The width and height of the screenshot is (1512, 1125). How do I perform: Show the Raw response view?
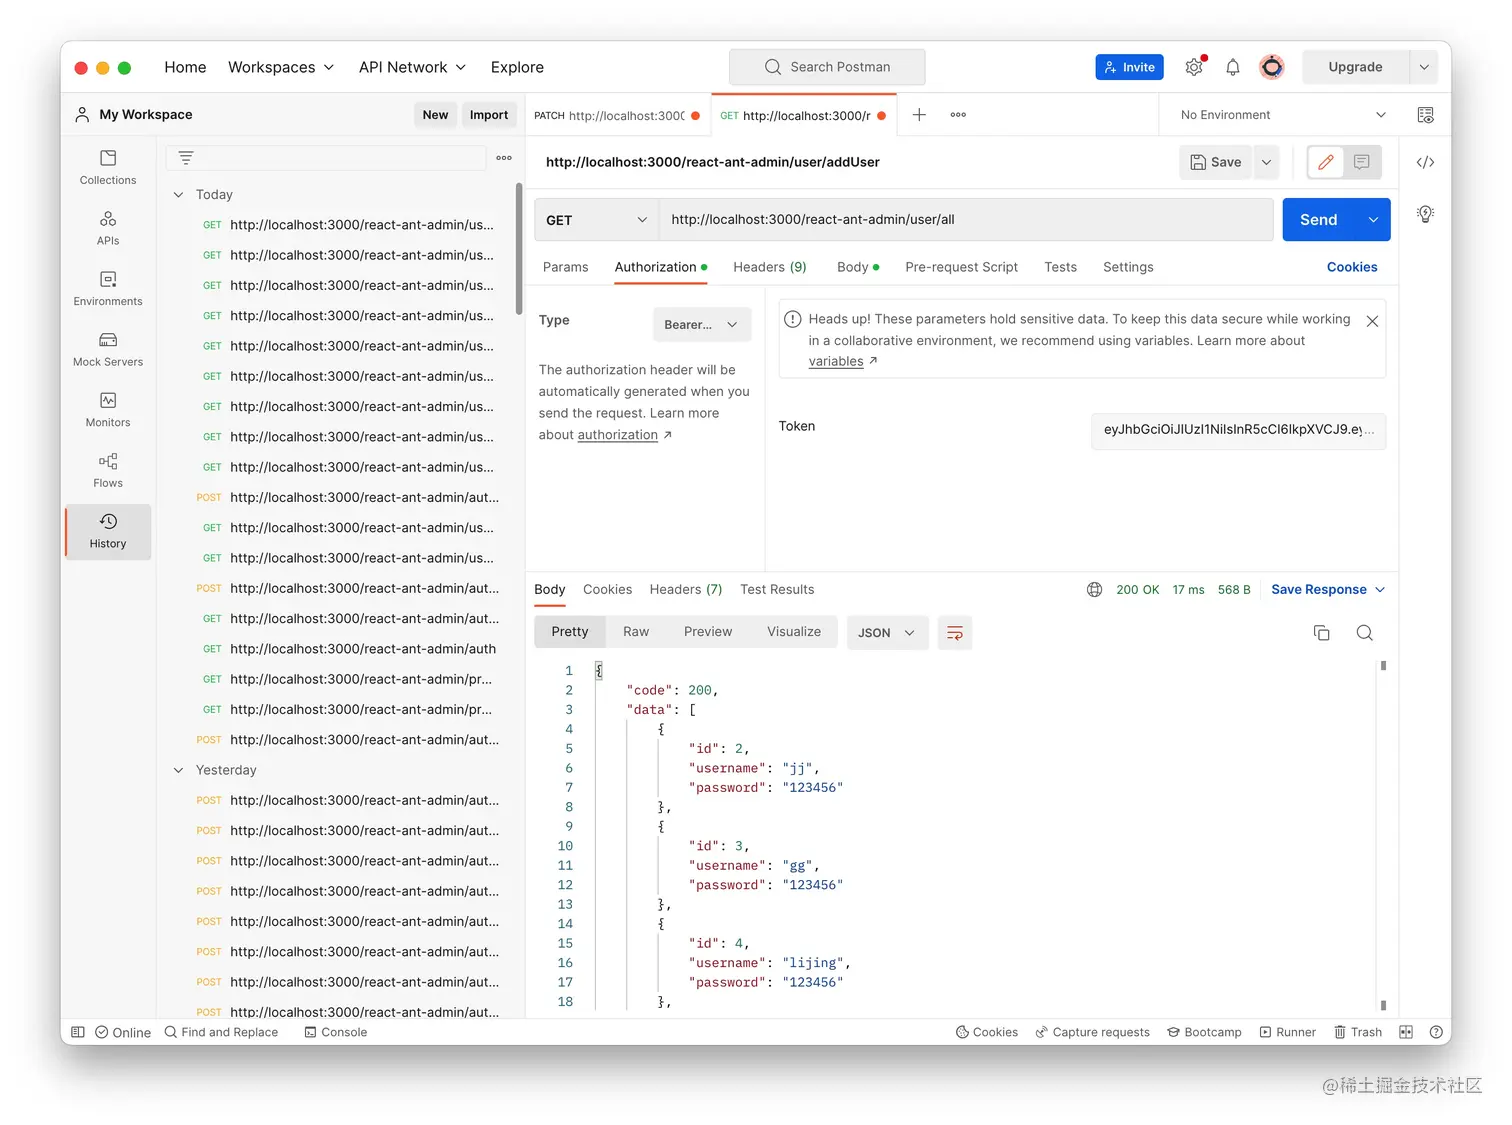point(636,632)
